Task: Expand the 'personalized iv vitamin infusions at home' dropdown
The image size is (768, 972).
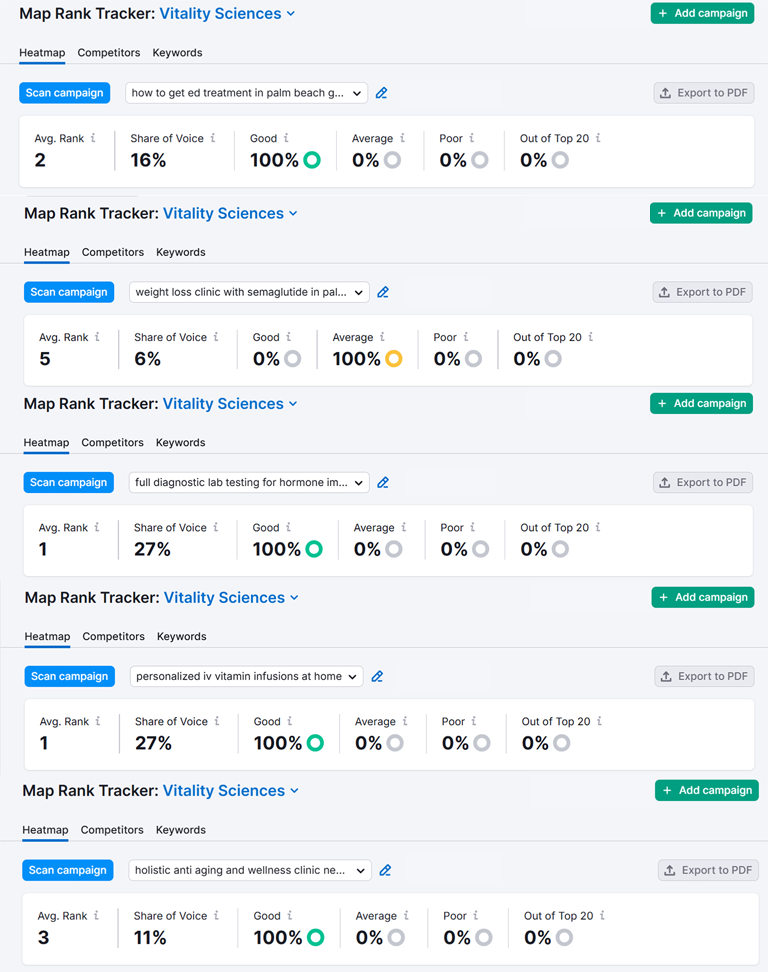Action: (x=246, y=676)
